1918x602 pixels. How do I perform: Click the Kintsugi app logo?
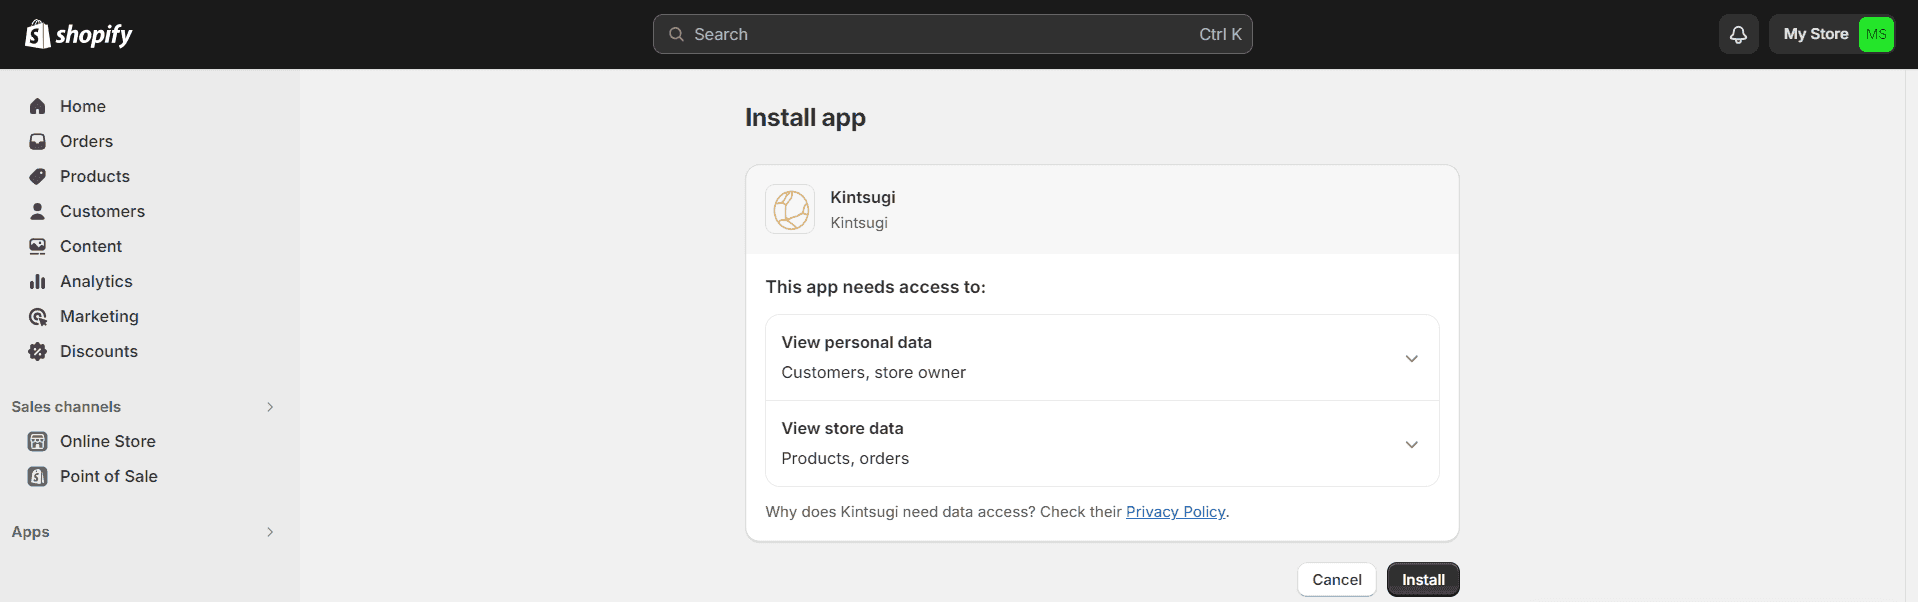pyautogui.click(x=790, y=209)
